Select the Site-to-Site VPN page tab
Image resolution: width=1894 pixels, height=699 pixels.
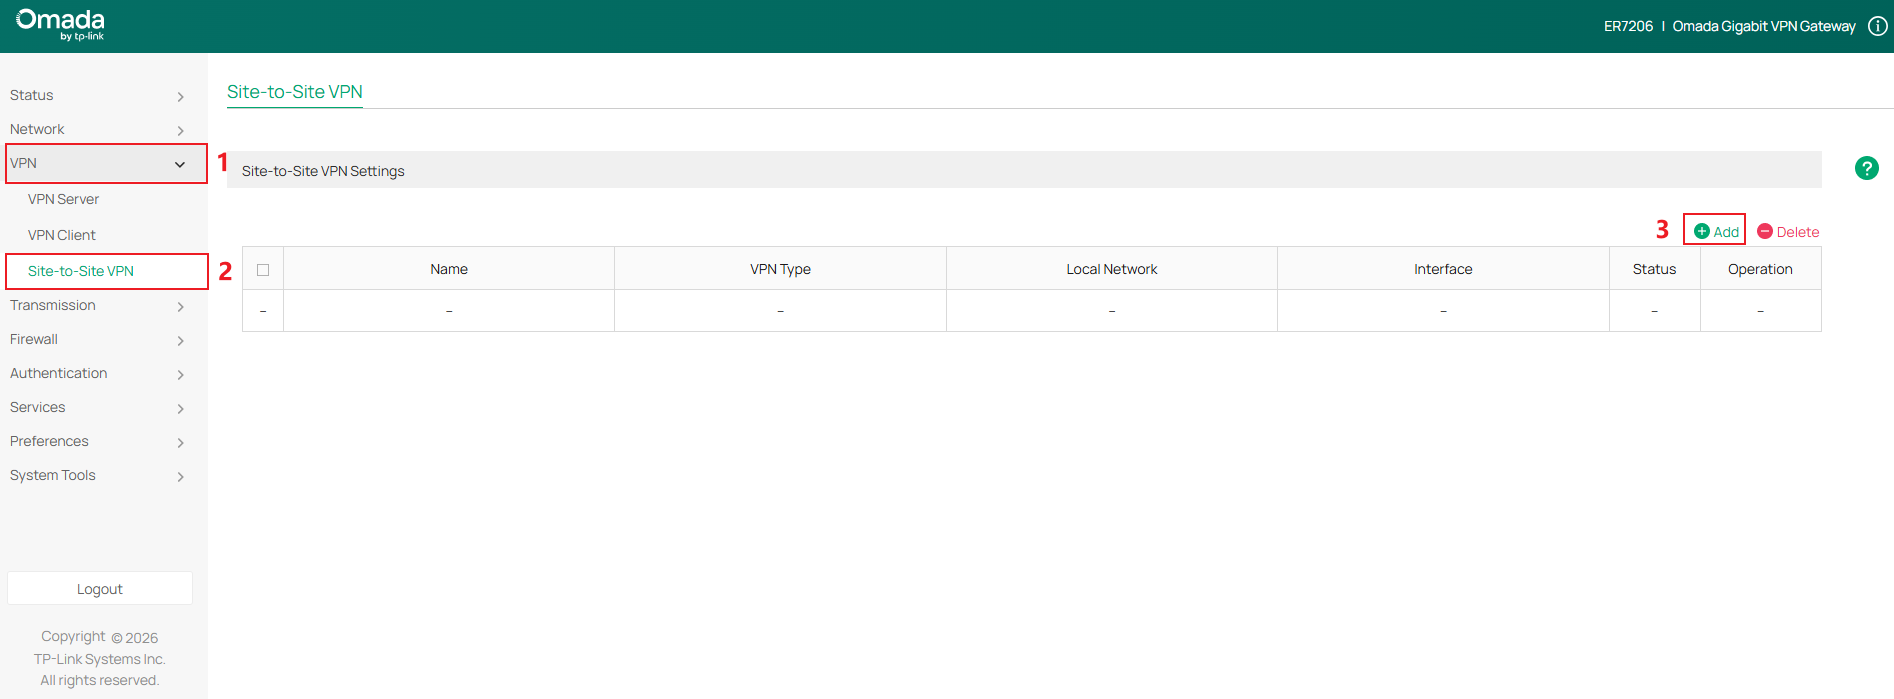(x=295, y=92)
